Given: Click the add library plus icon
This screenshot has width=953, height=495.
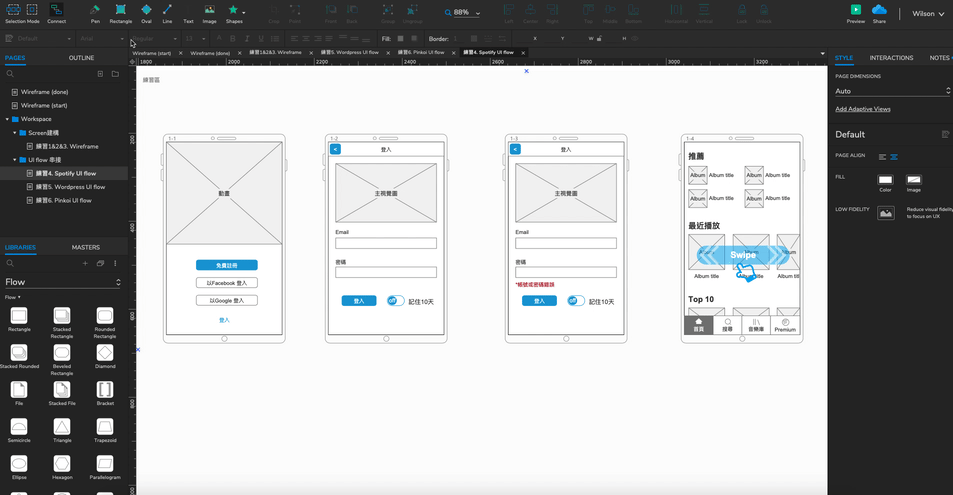Looking at the screenshot, I should point(85,263).
